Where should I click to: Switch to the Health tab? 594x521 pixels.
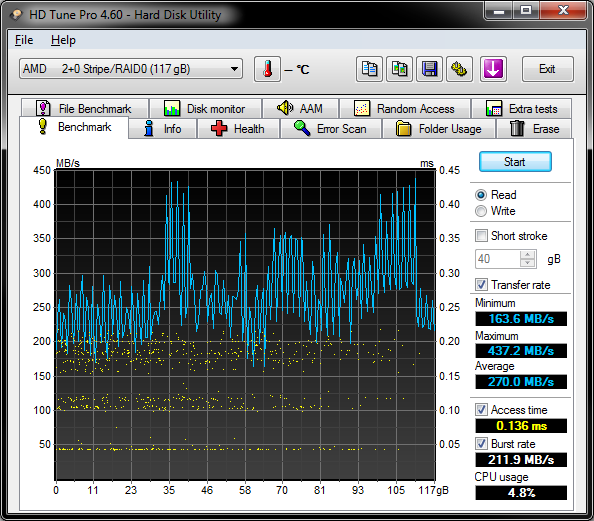238,129
